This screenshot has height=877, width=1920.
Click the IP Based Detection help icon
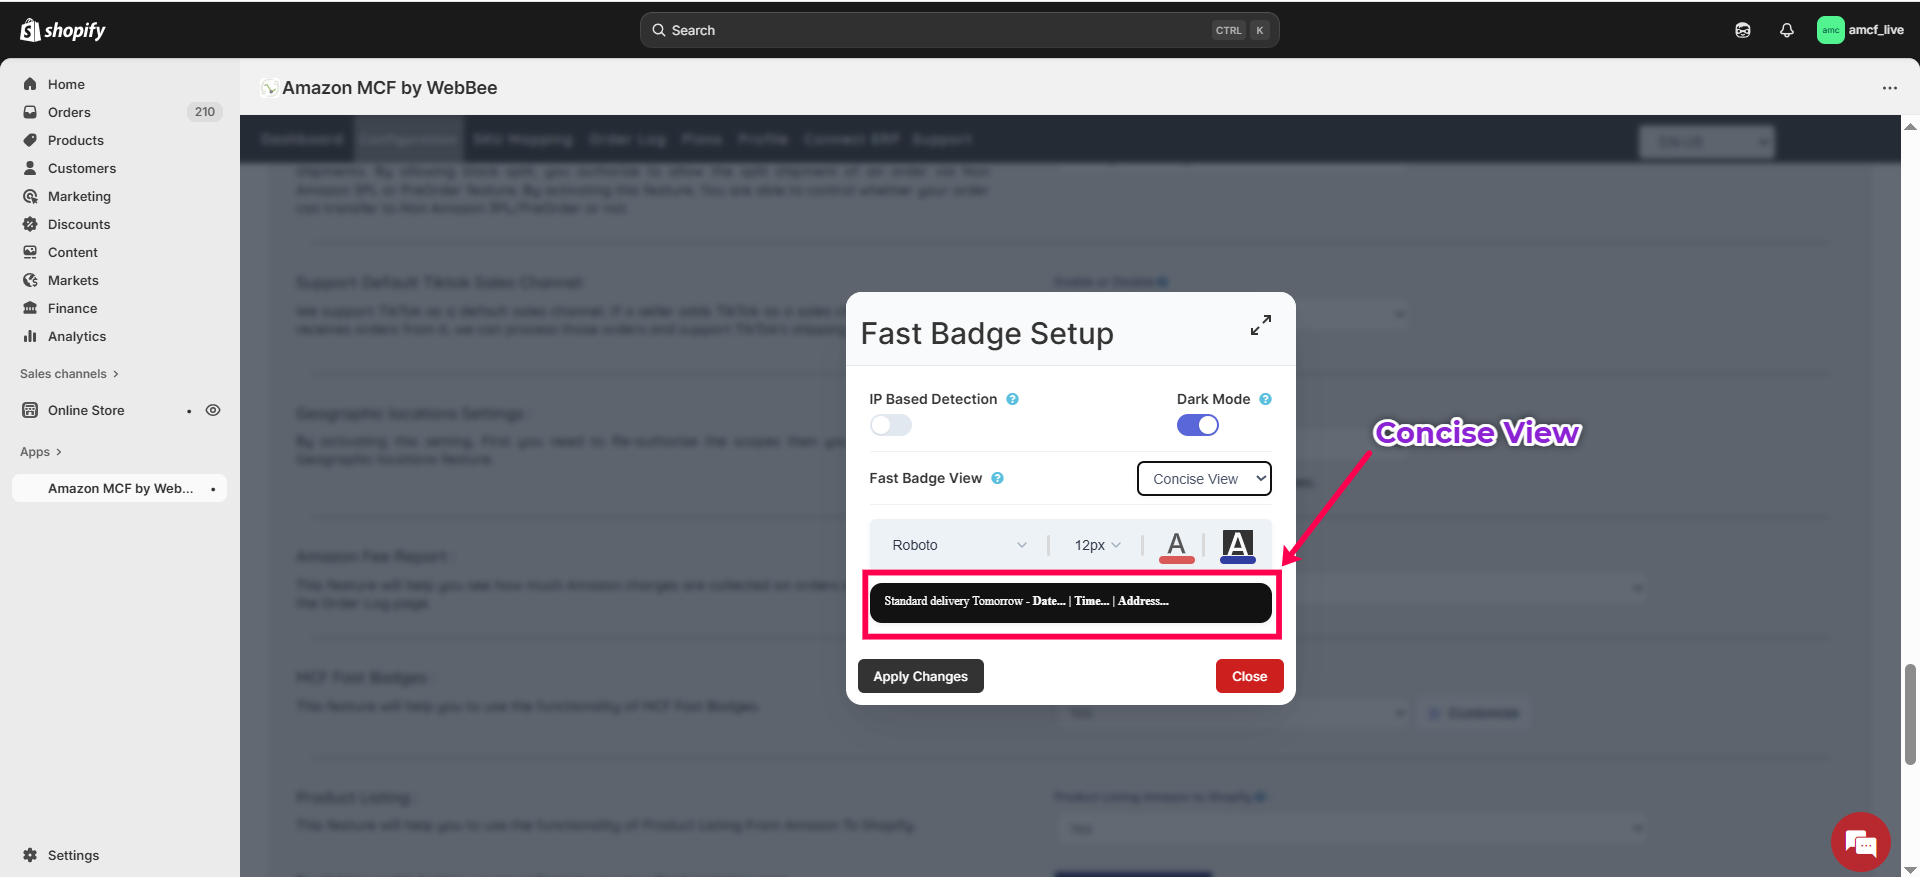[1012, 399]
